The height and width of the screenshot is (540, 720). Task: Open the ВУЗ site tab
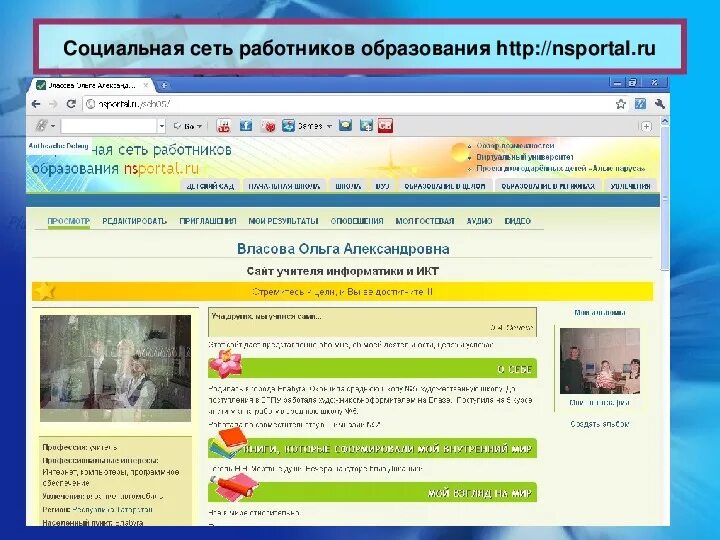pos(382,186)
